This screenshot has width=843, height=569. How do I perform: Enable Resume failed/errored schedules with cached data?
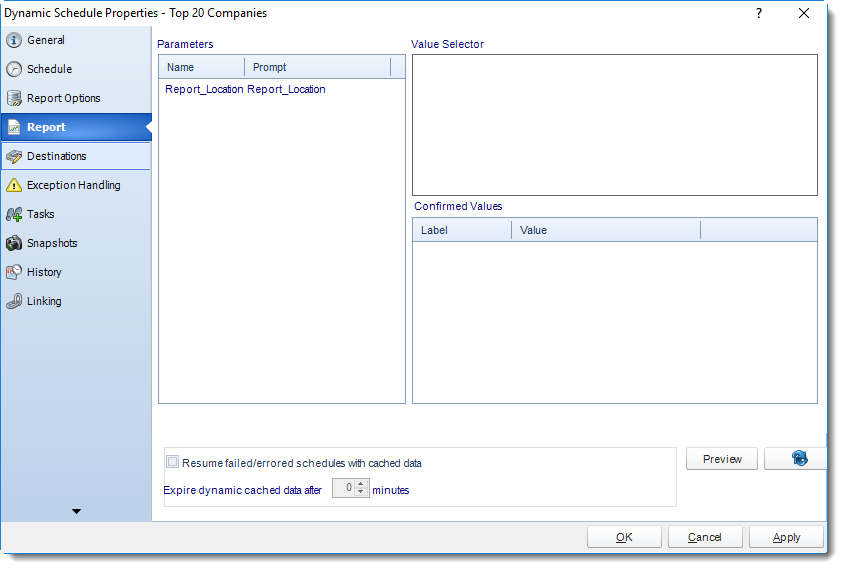173,462
